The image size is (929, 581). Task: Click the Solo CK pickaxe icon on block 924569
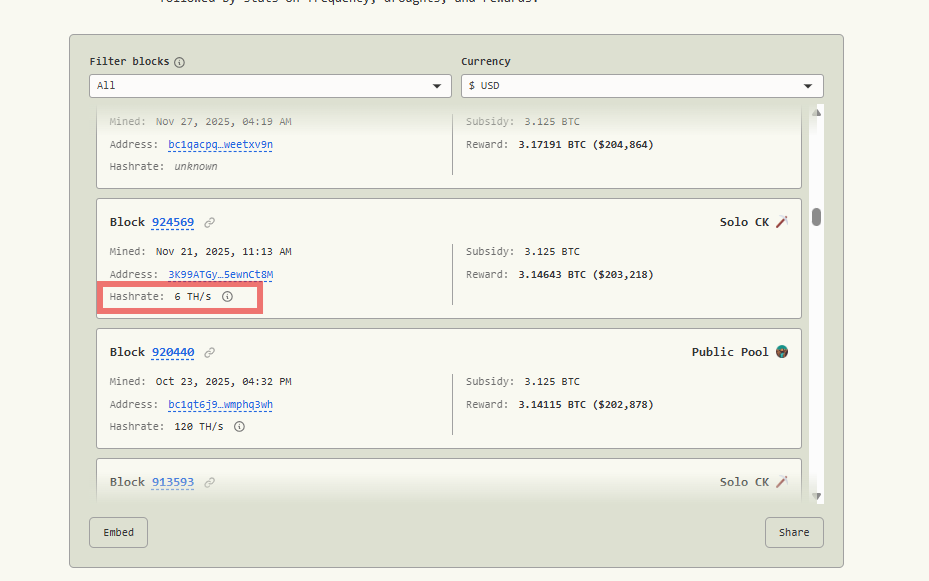click(782, 222)
